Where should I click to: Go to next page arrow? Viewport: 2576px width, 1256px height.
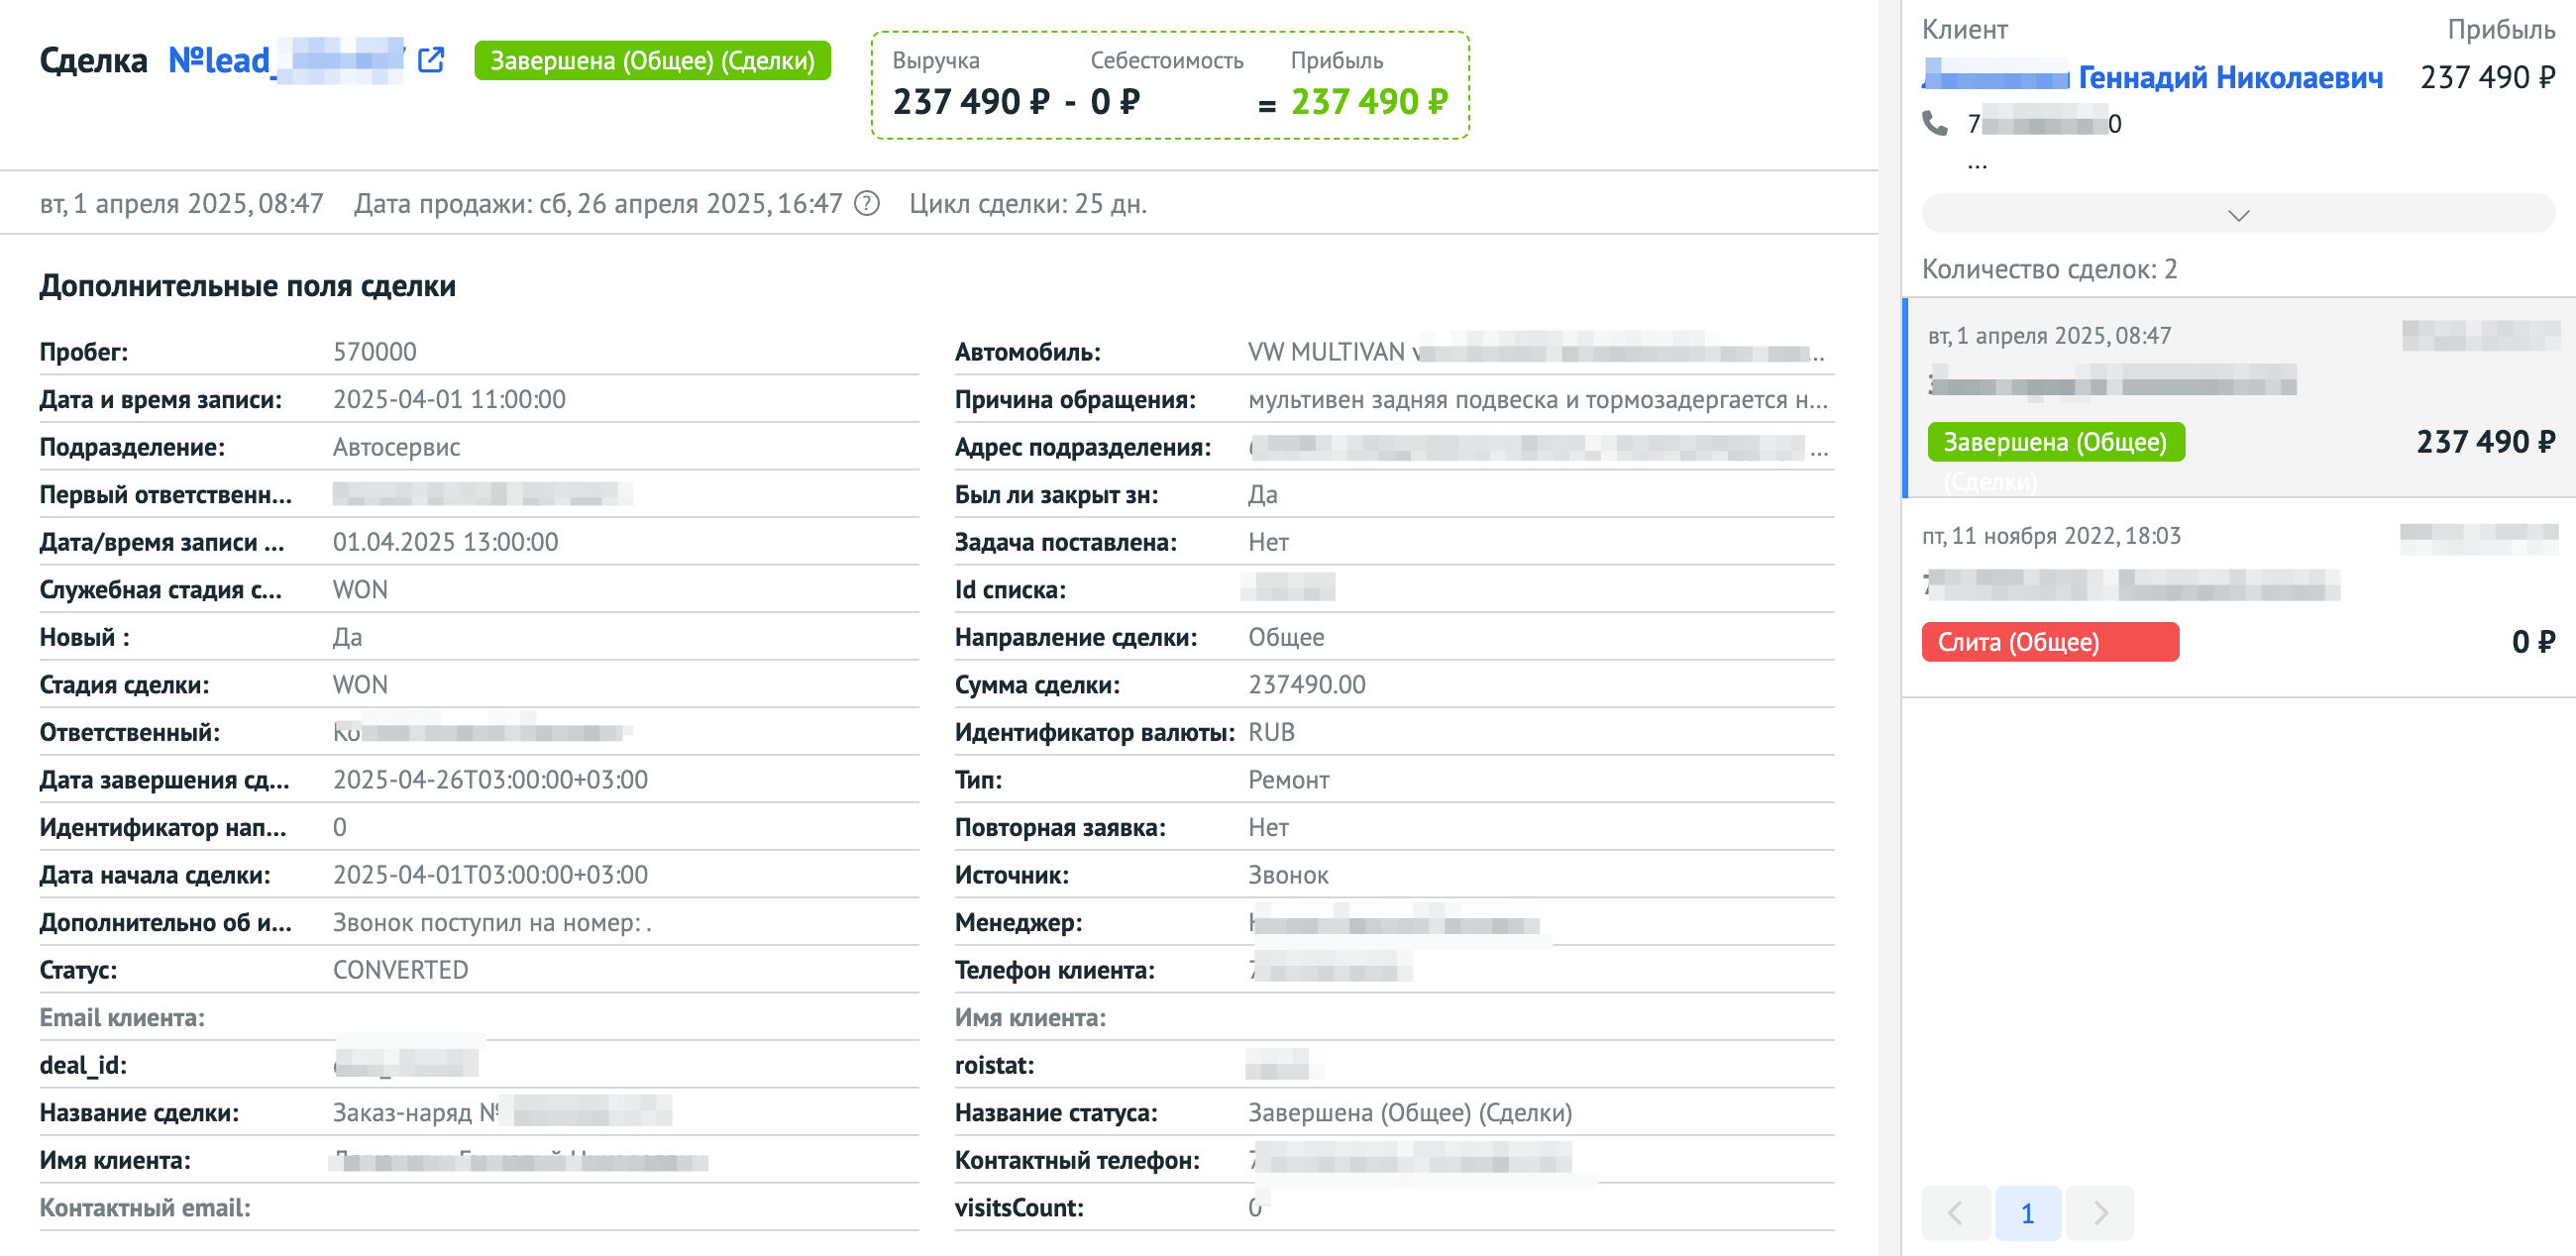click(x=2100, y=1213)
